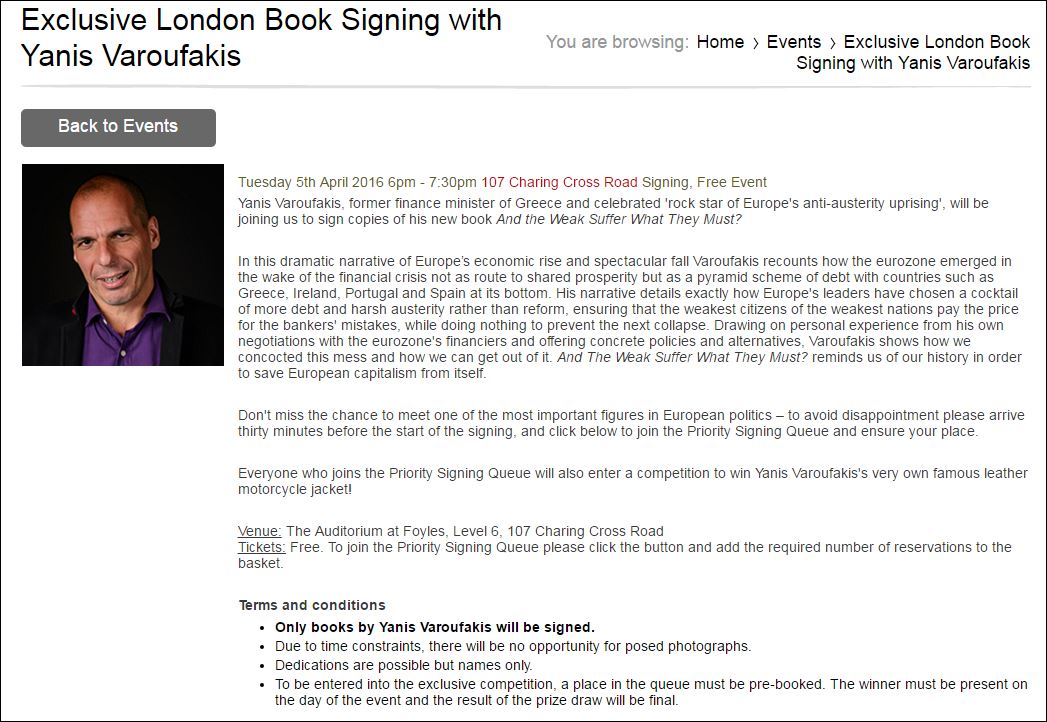Open the Events breadcrumb link
The height and width of the screenshot is (722, 1047).
click(793, 42)
